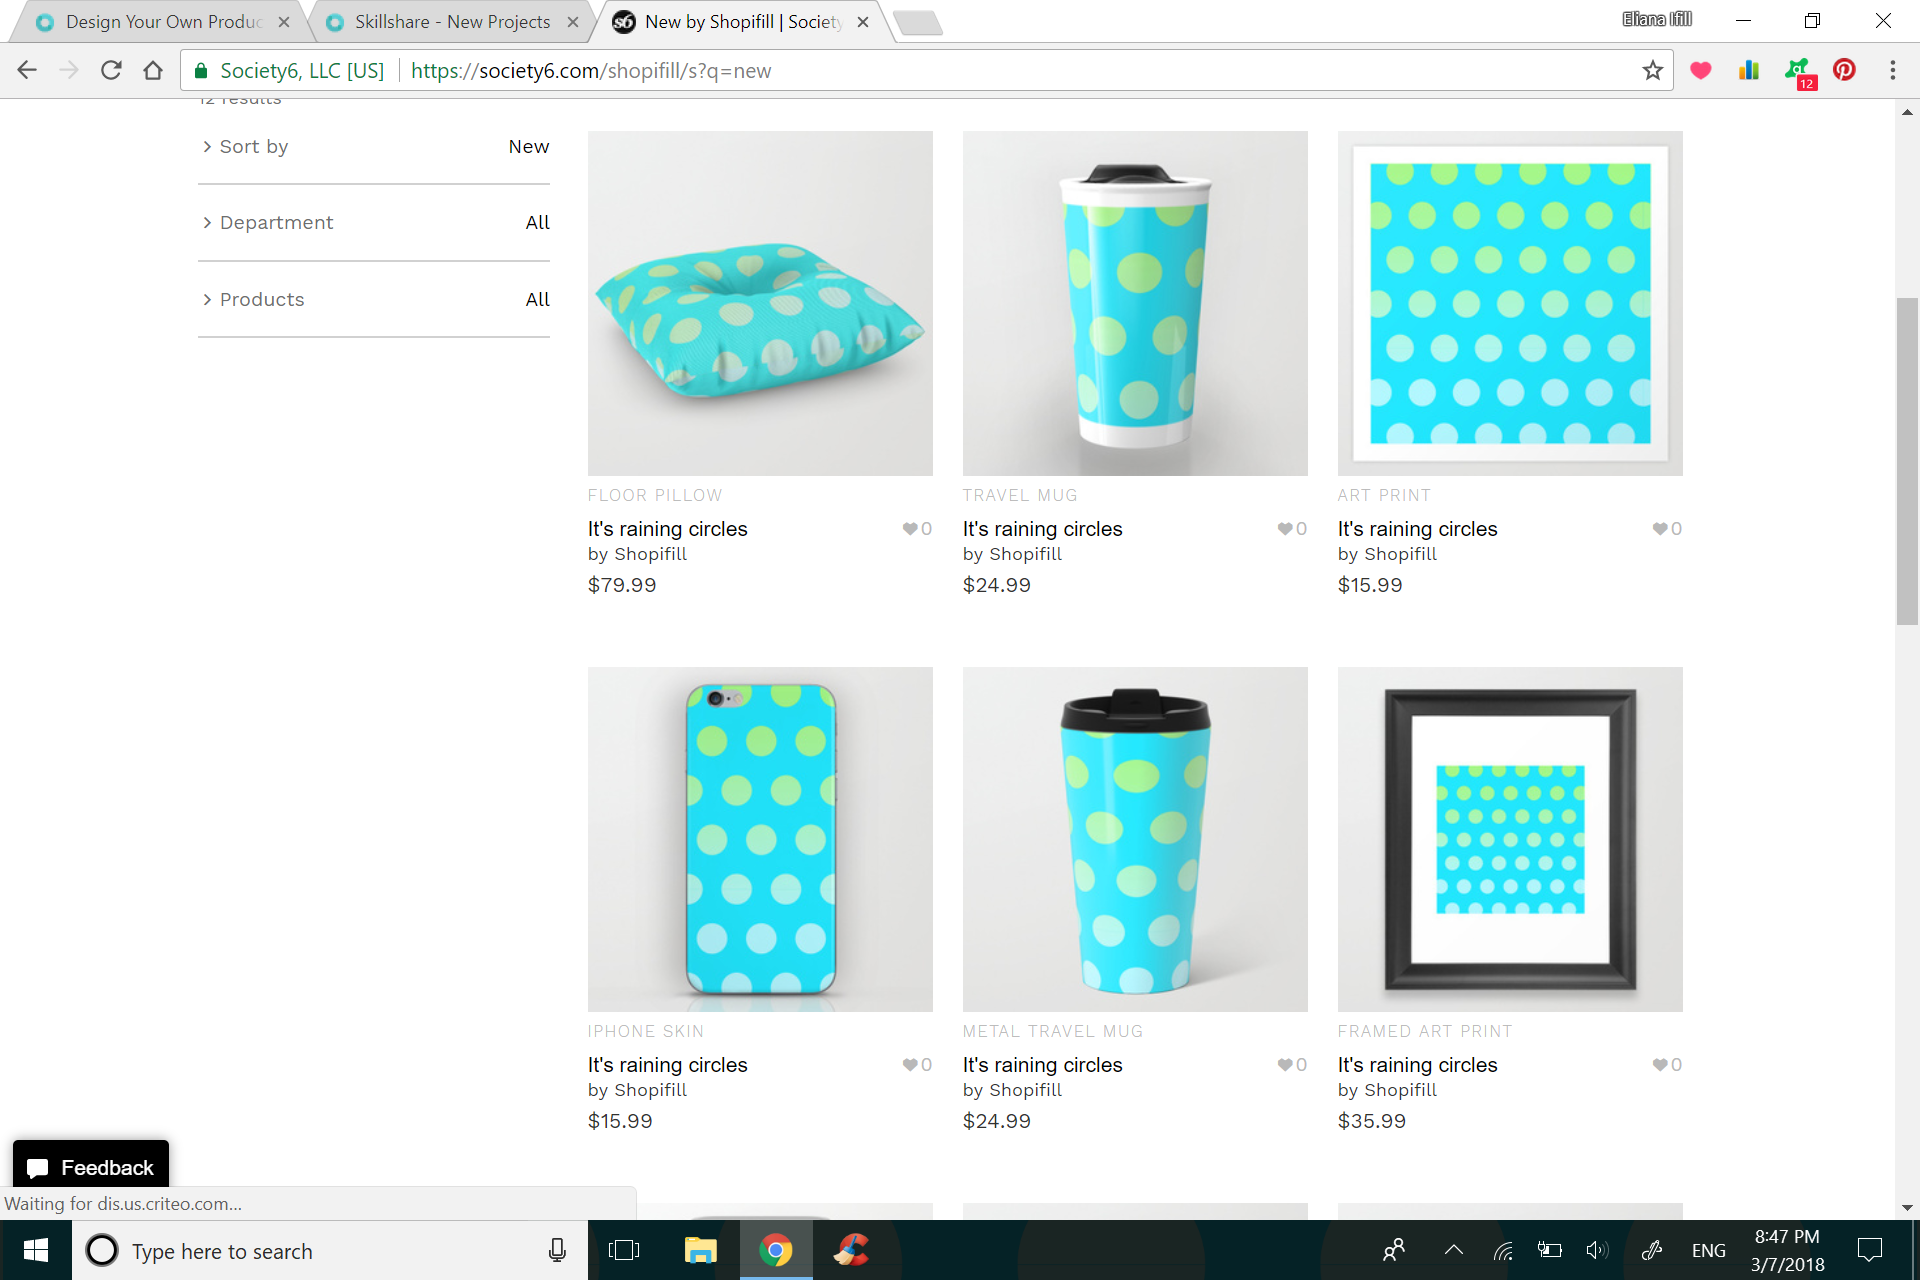The height and width of the screenshot is (1280, 1920).
Task: Visit Shopifill shop under the Metal Travel Mug
Action: click(1025, 1090)
